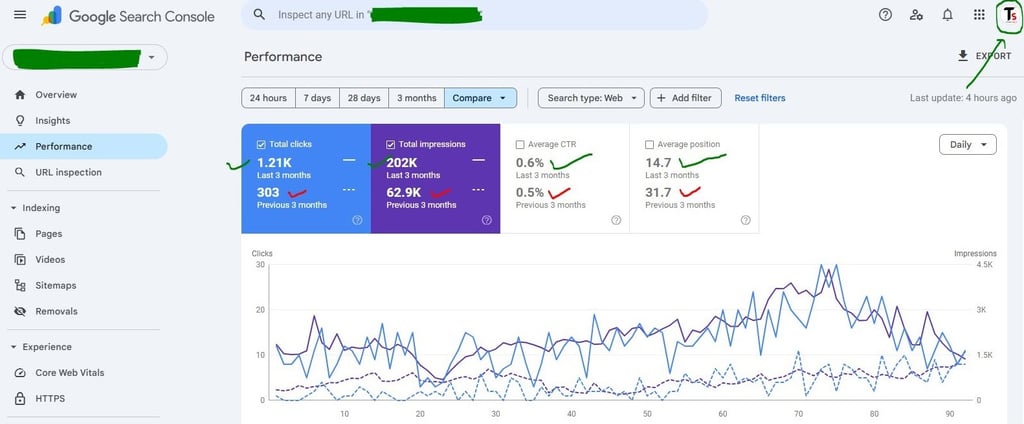Click the Export download icon

coord(963,56)
